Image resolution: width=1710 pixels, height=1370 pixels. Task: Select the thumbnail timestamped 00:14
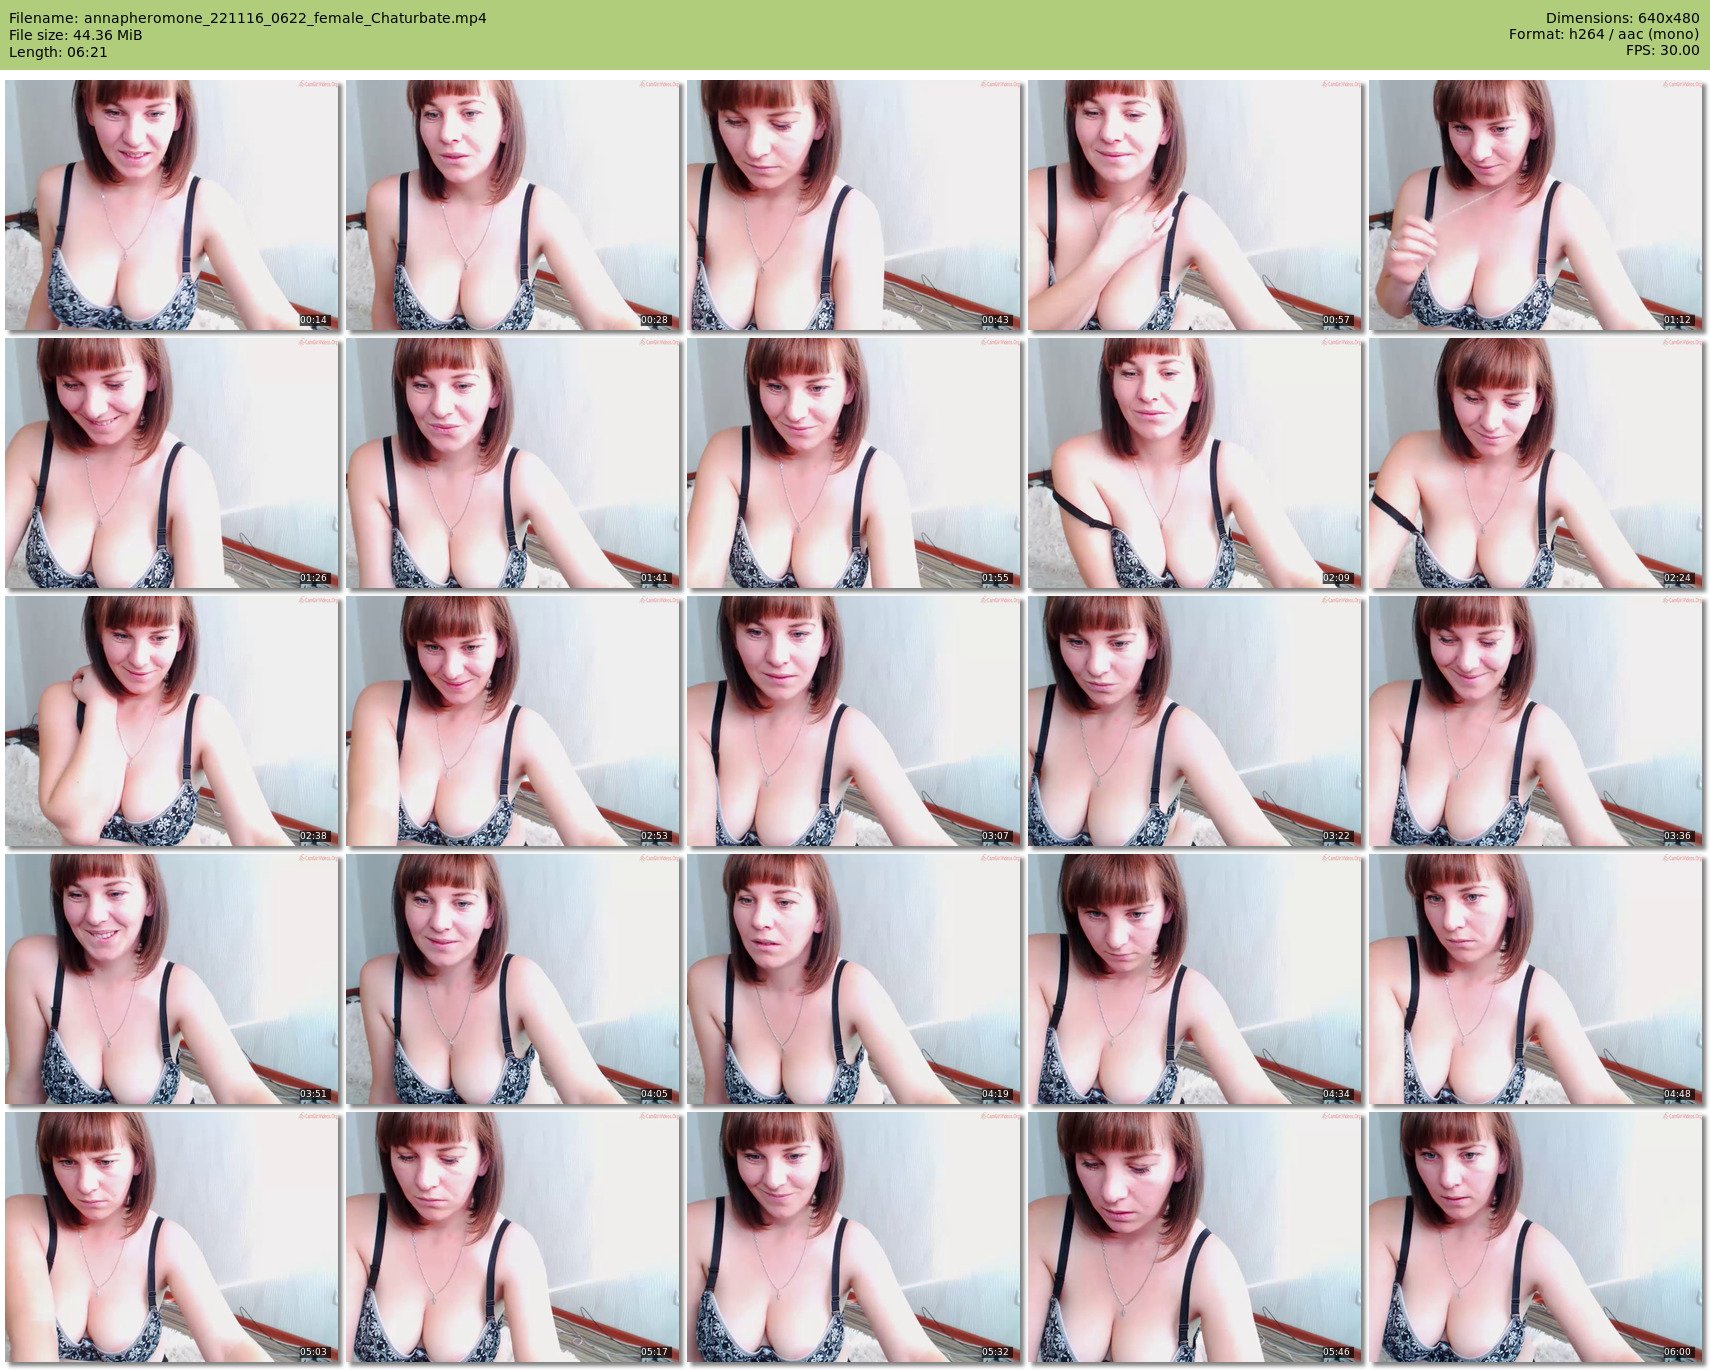(172, 205)
